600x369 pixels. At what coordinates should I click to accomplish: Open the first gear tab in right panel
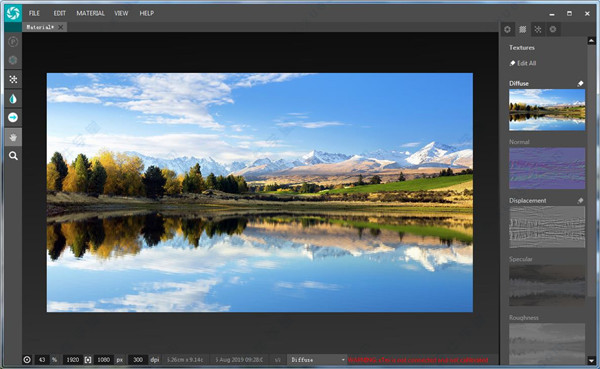point(507,29)
